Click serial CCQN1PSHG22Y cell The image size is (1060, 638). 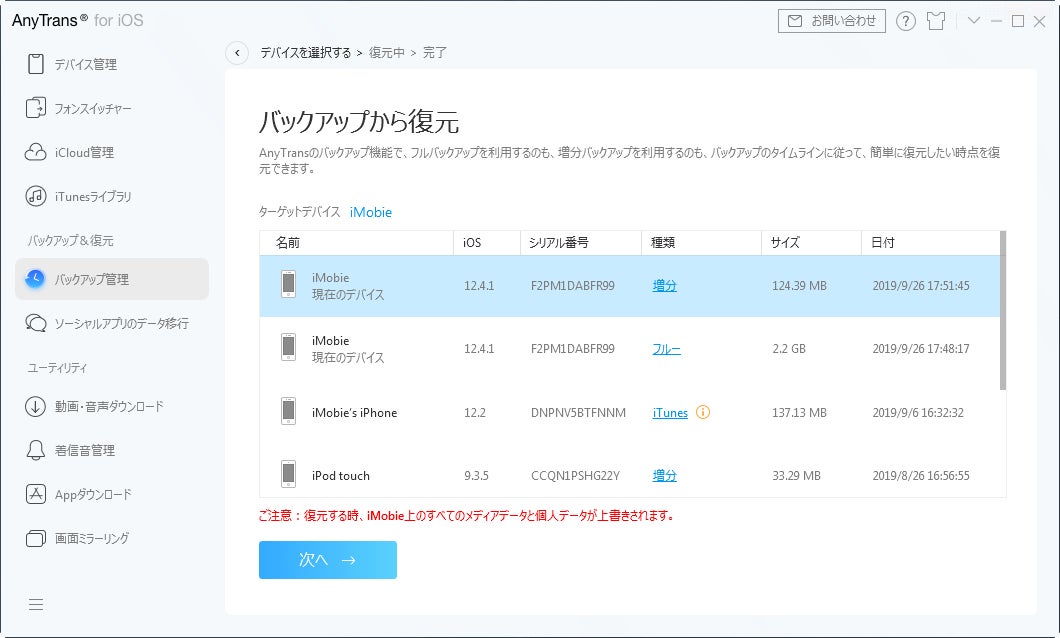click(x=575, y=476)
